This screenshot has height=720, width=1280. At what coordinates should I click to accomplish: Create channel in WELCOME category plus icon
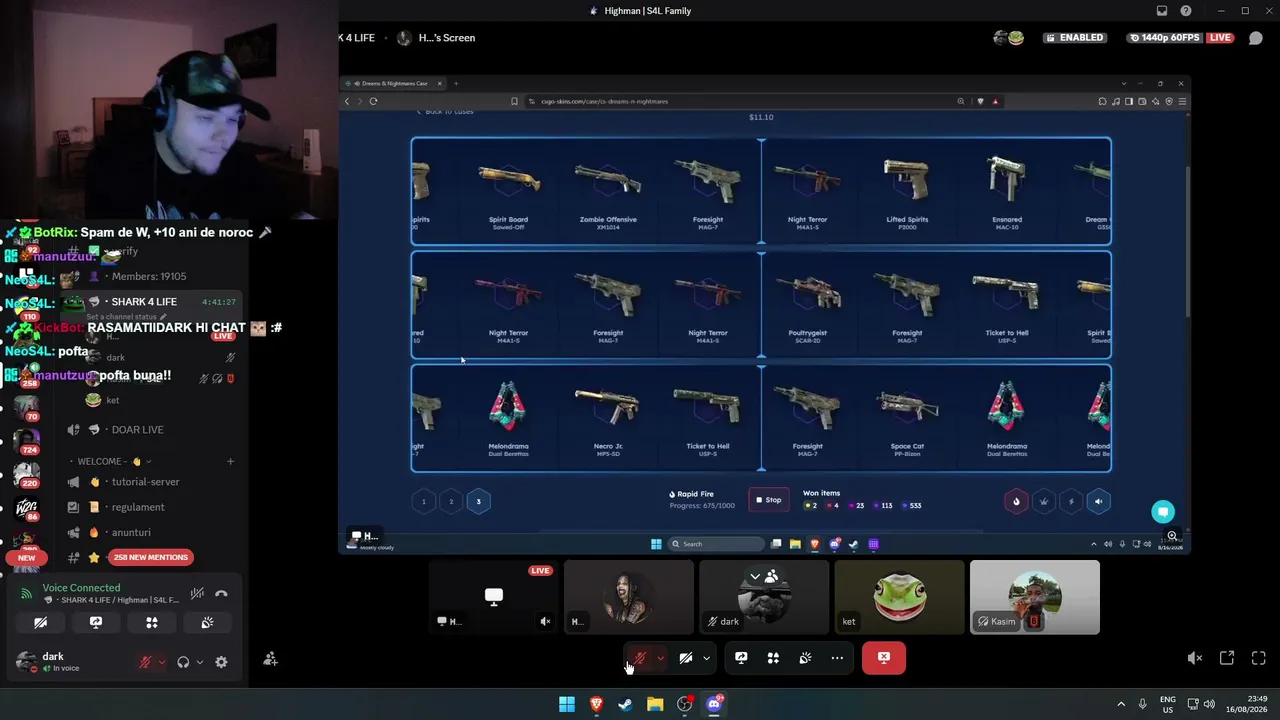(230, 462)
